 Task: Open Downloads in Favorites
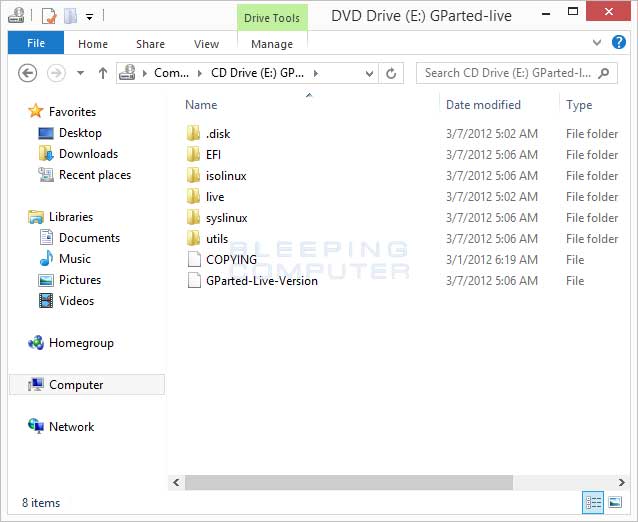[88, 154]
